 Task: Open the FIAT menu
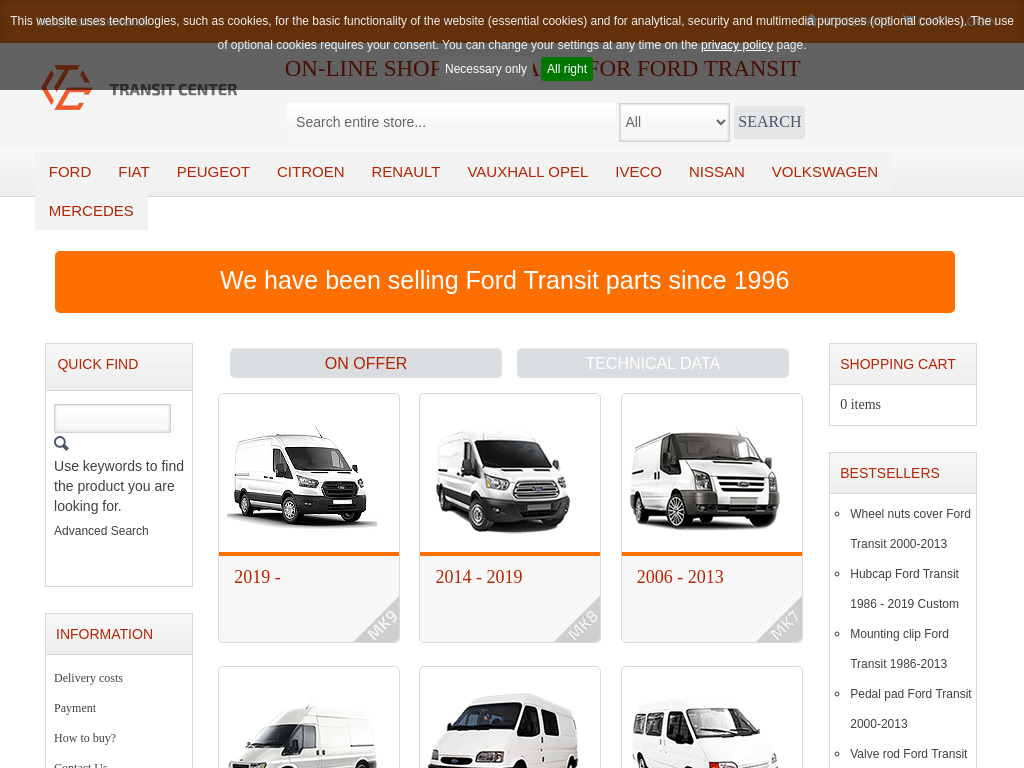click(134, 172)
